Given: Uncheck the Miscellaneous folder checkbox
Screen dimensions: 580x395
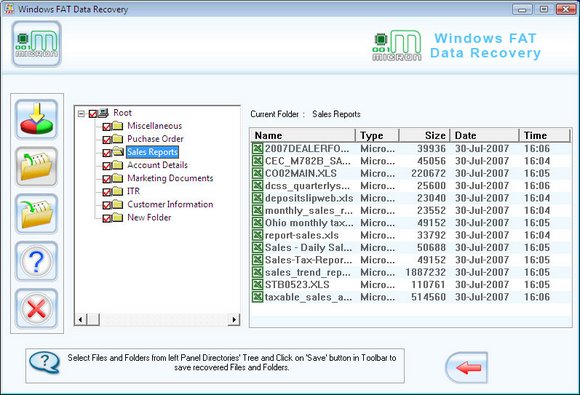Looking at the screenshot, I should coord(107,127).
